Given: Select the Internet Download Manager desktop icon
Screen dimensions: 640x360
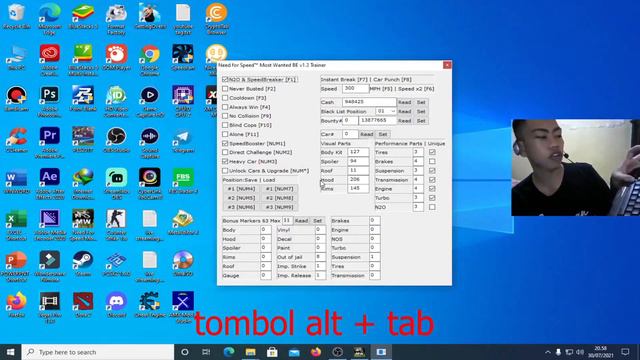Looking at the screenshot, I should (x=83, y=183).
